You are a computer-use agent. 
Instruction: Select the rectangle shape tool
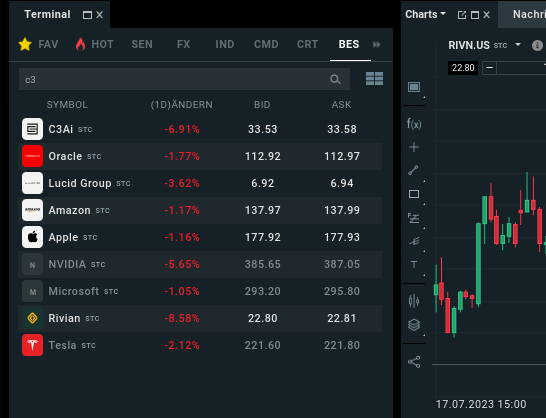coord(414,194)
